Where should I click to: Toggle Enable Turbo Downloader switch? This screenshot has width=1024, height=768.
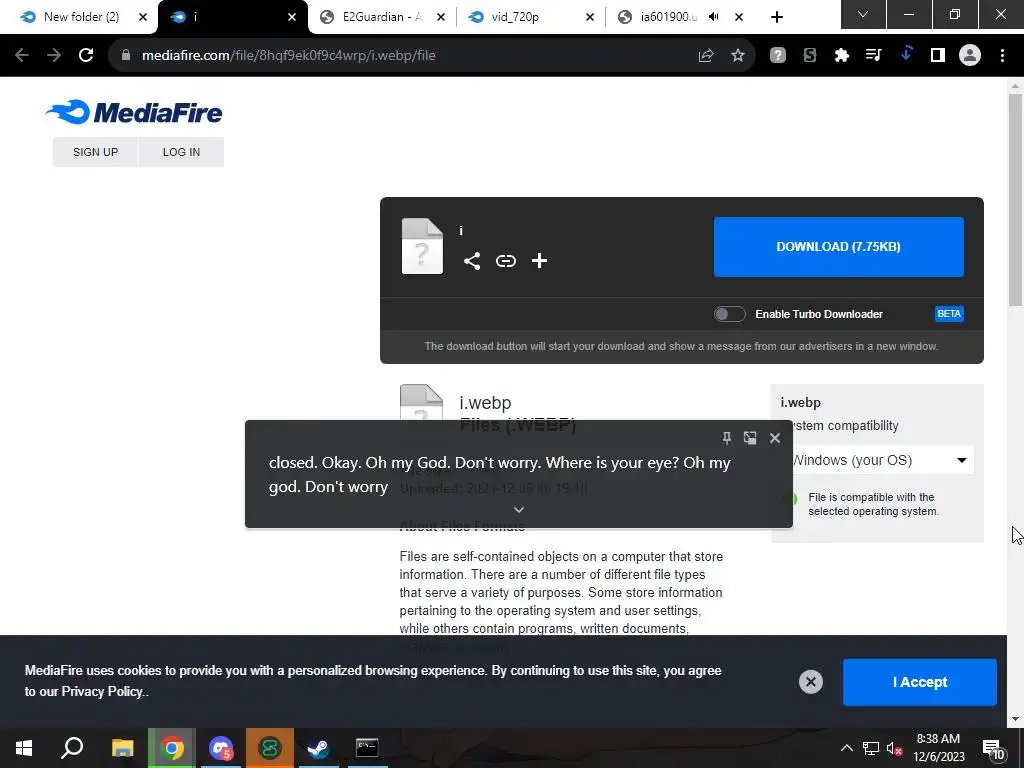pyautogui.click(x=729, y=314)
